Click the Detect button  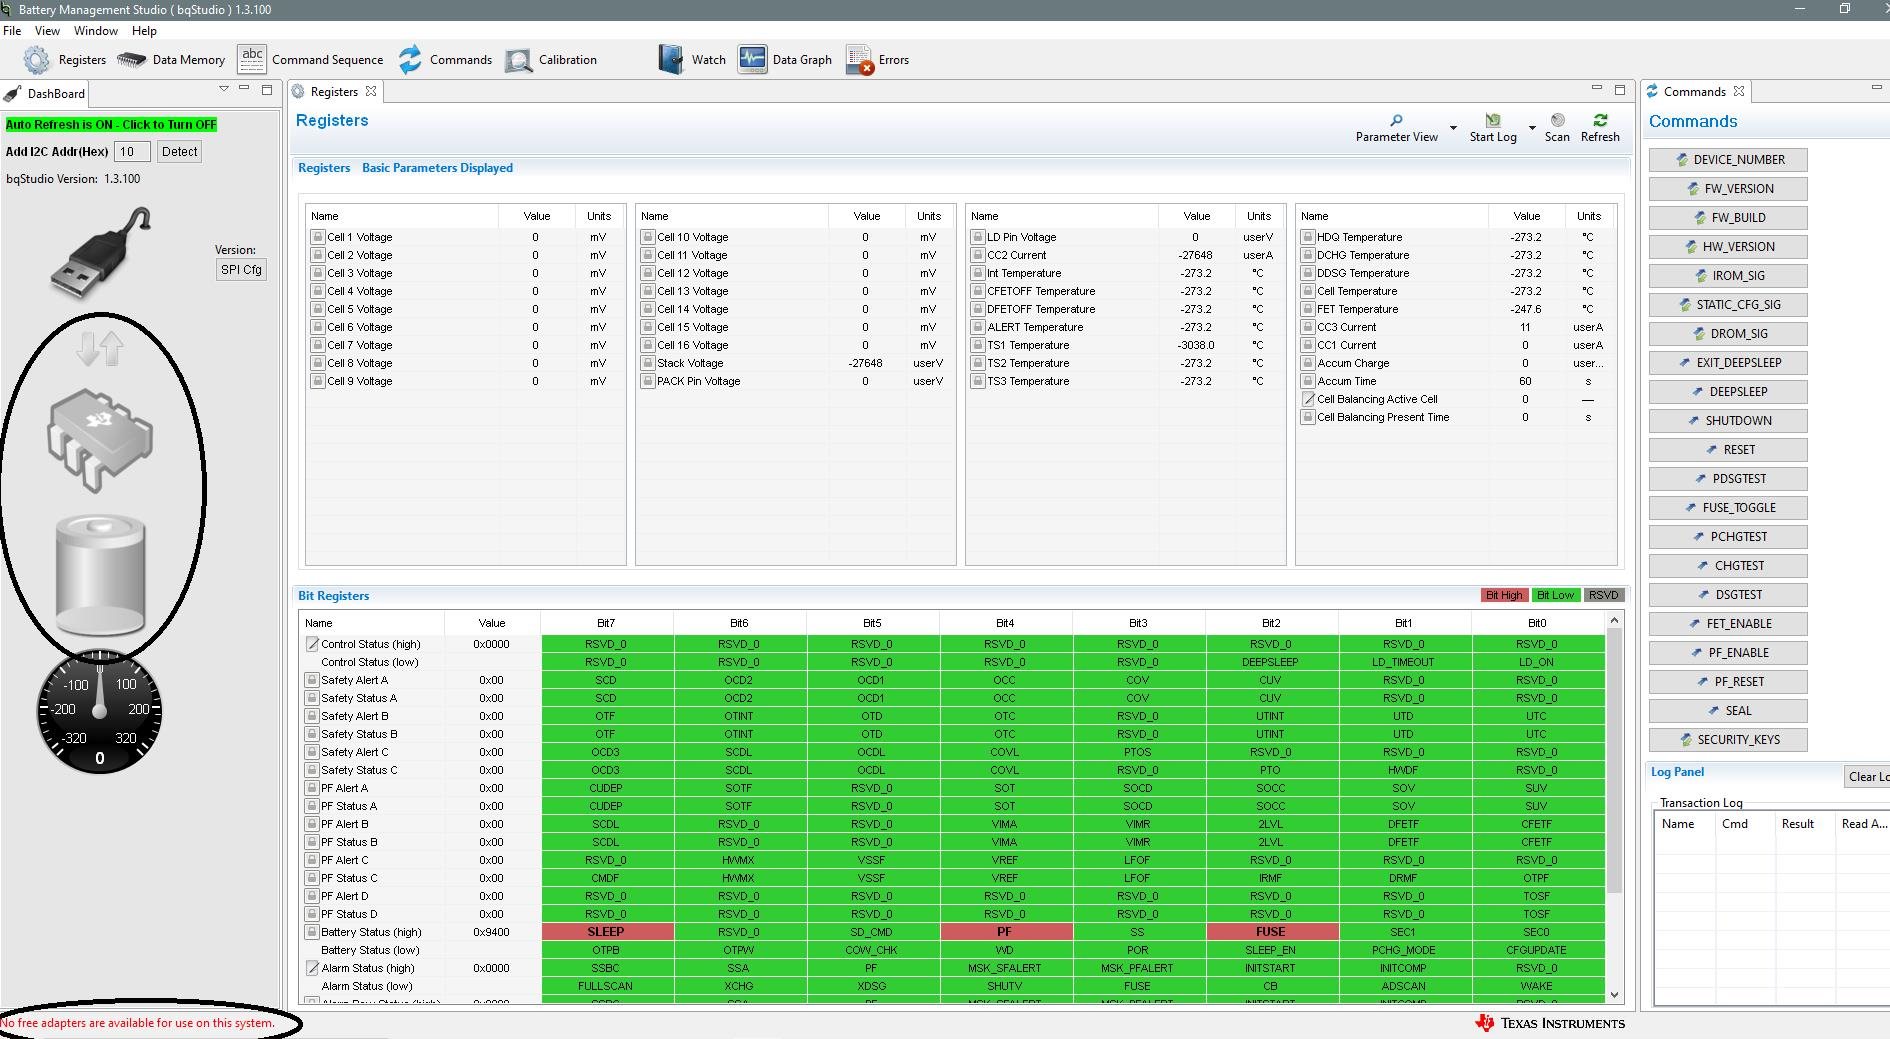180,151
